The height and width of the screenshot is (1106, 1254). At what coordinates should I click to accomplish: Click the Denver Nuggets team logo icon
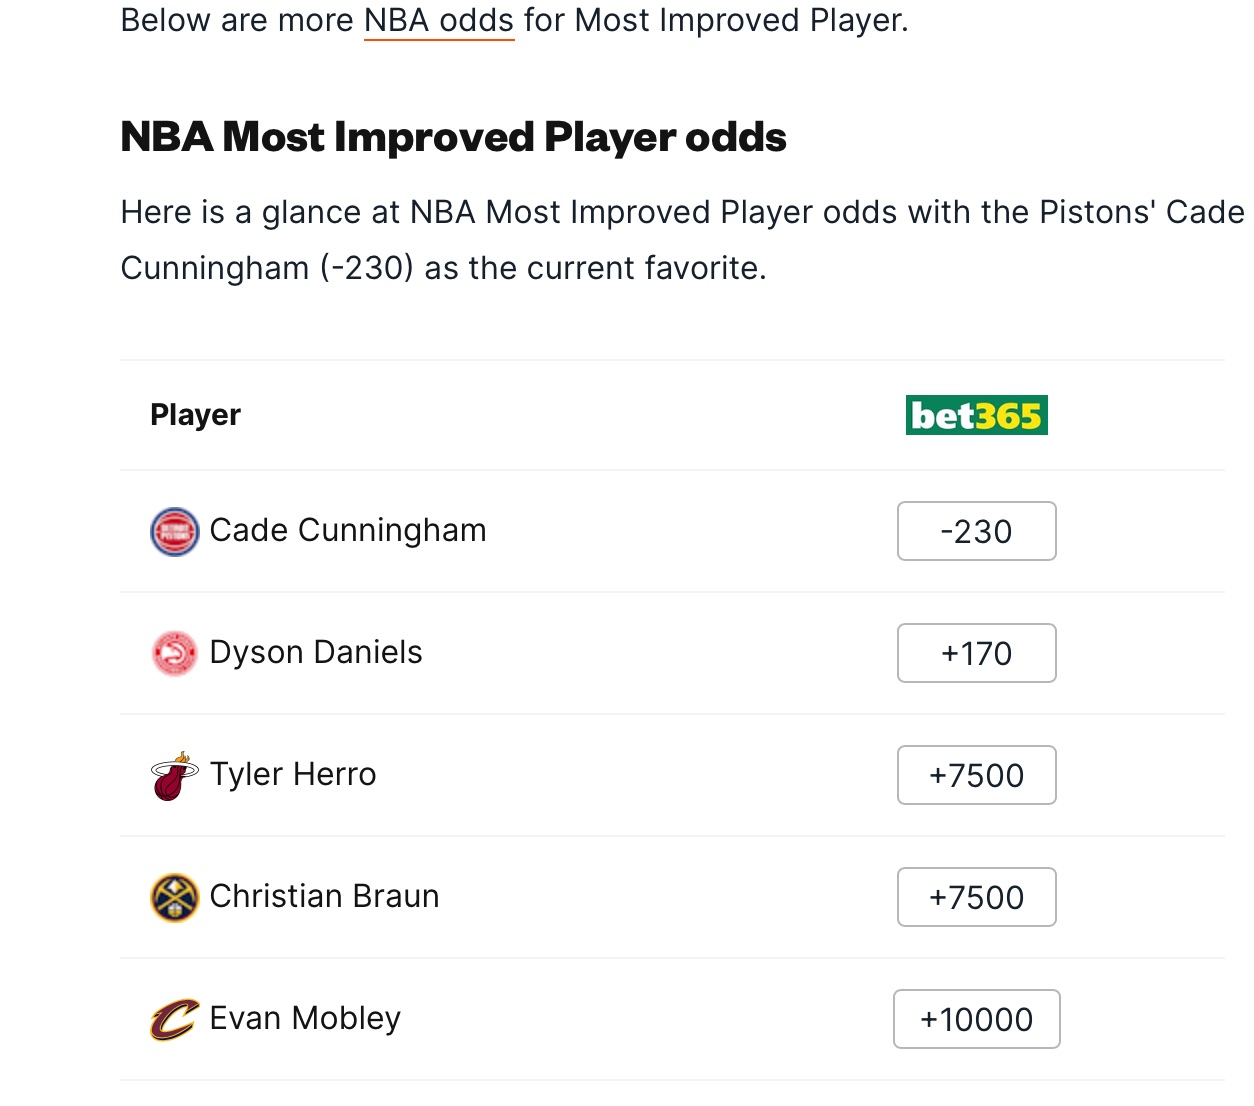pos(175,897)
